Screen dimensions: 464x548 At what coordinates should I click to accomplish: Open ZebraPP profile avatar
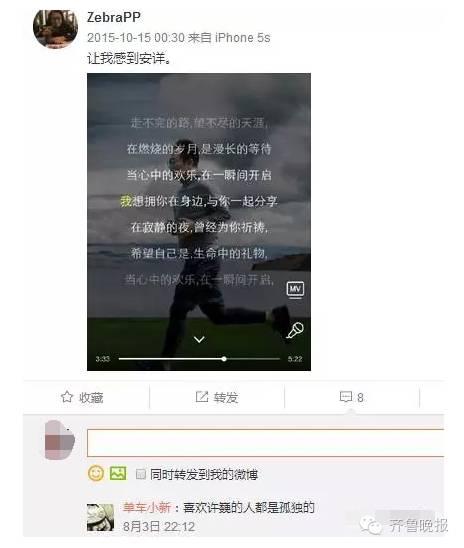56,29
